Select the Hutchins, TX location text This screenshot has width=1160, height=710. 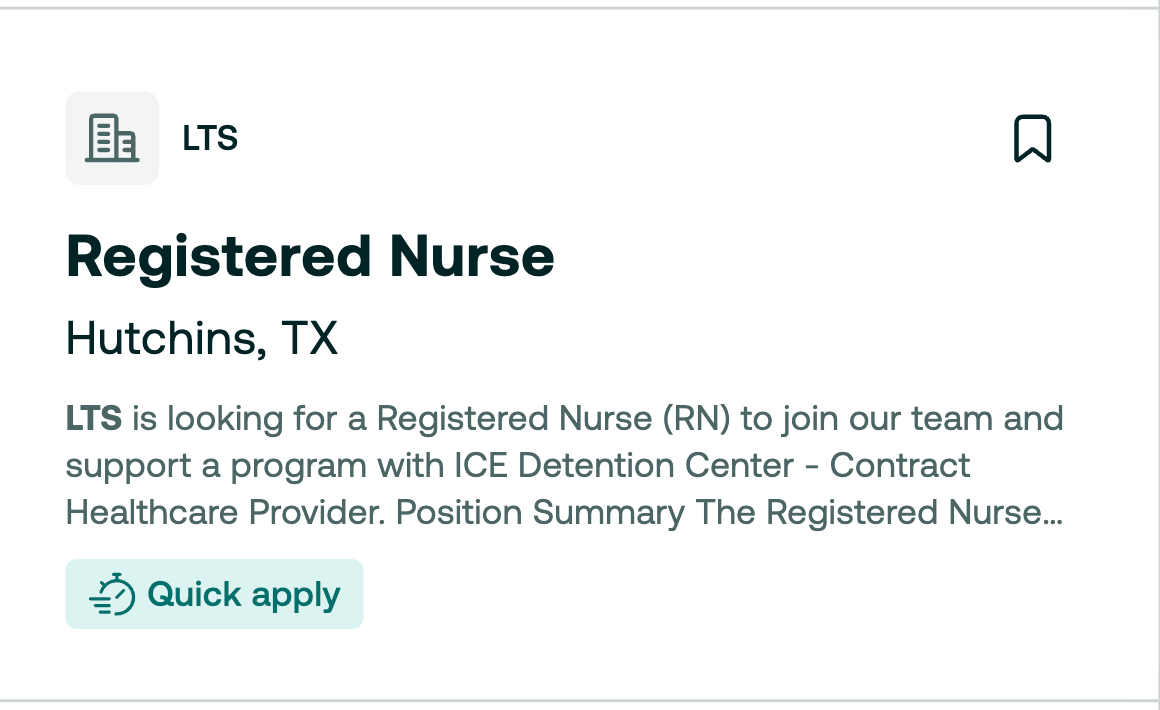(202, 339)
